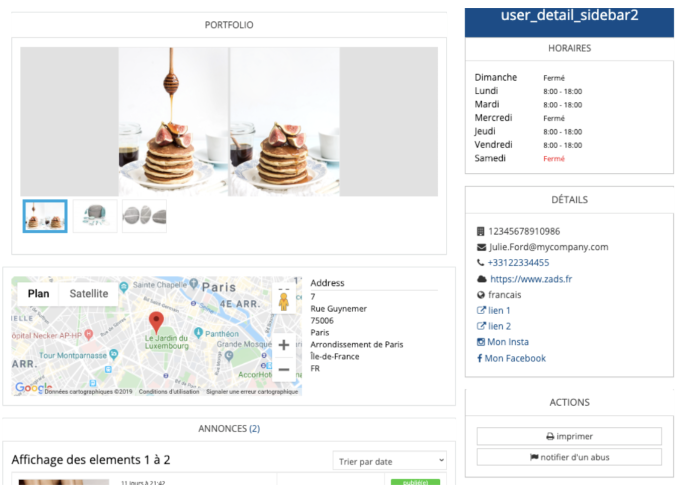Click the external link icon beside lien 2
Viewport: 700px width, 498px height.
pos(481,326)
